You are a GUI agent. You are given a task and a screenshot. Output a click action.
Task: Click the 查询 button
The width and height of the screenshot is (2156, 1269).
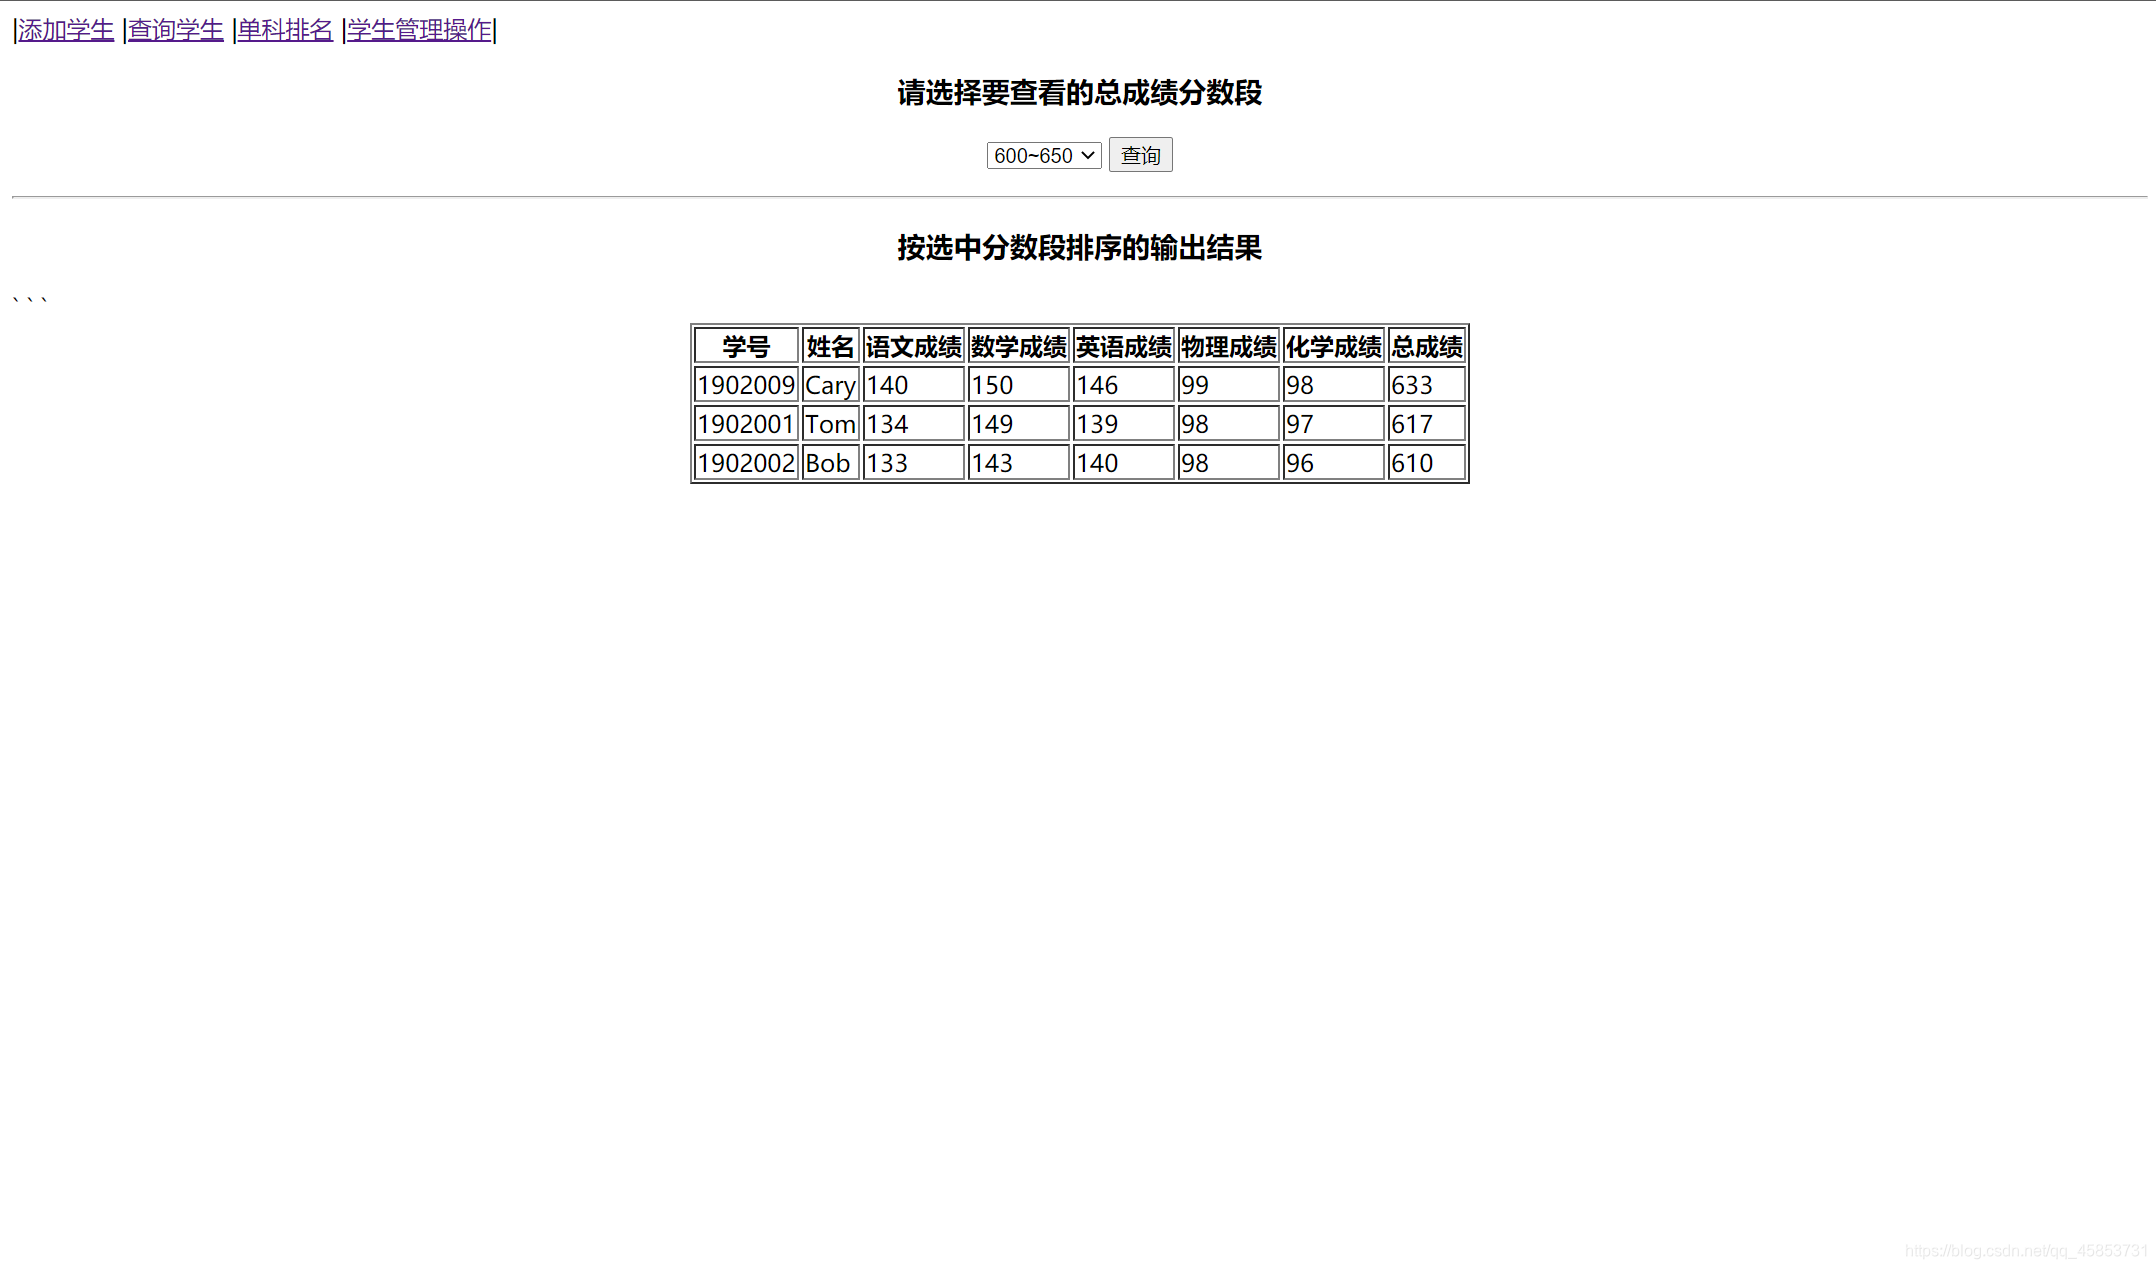[x=1141, y=155]
